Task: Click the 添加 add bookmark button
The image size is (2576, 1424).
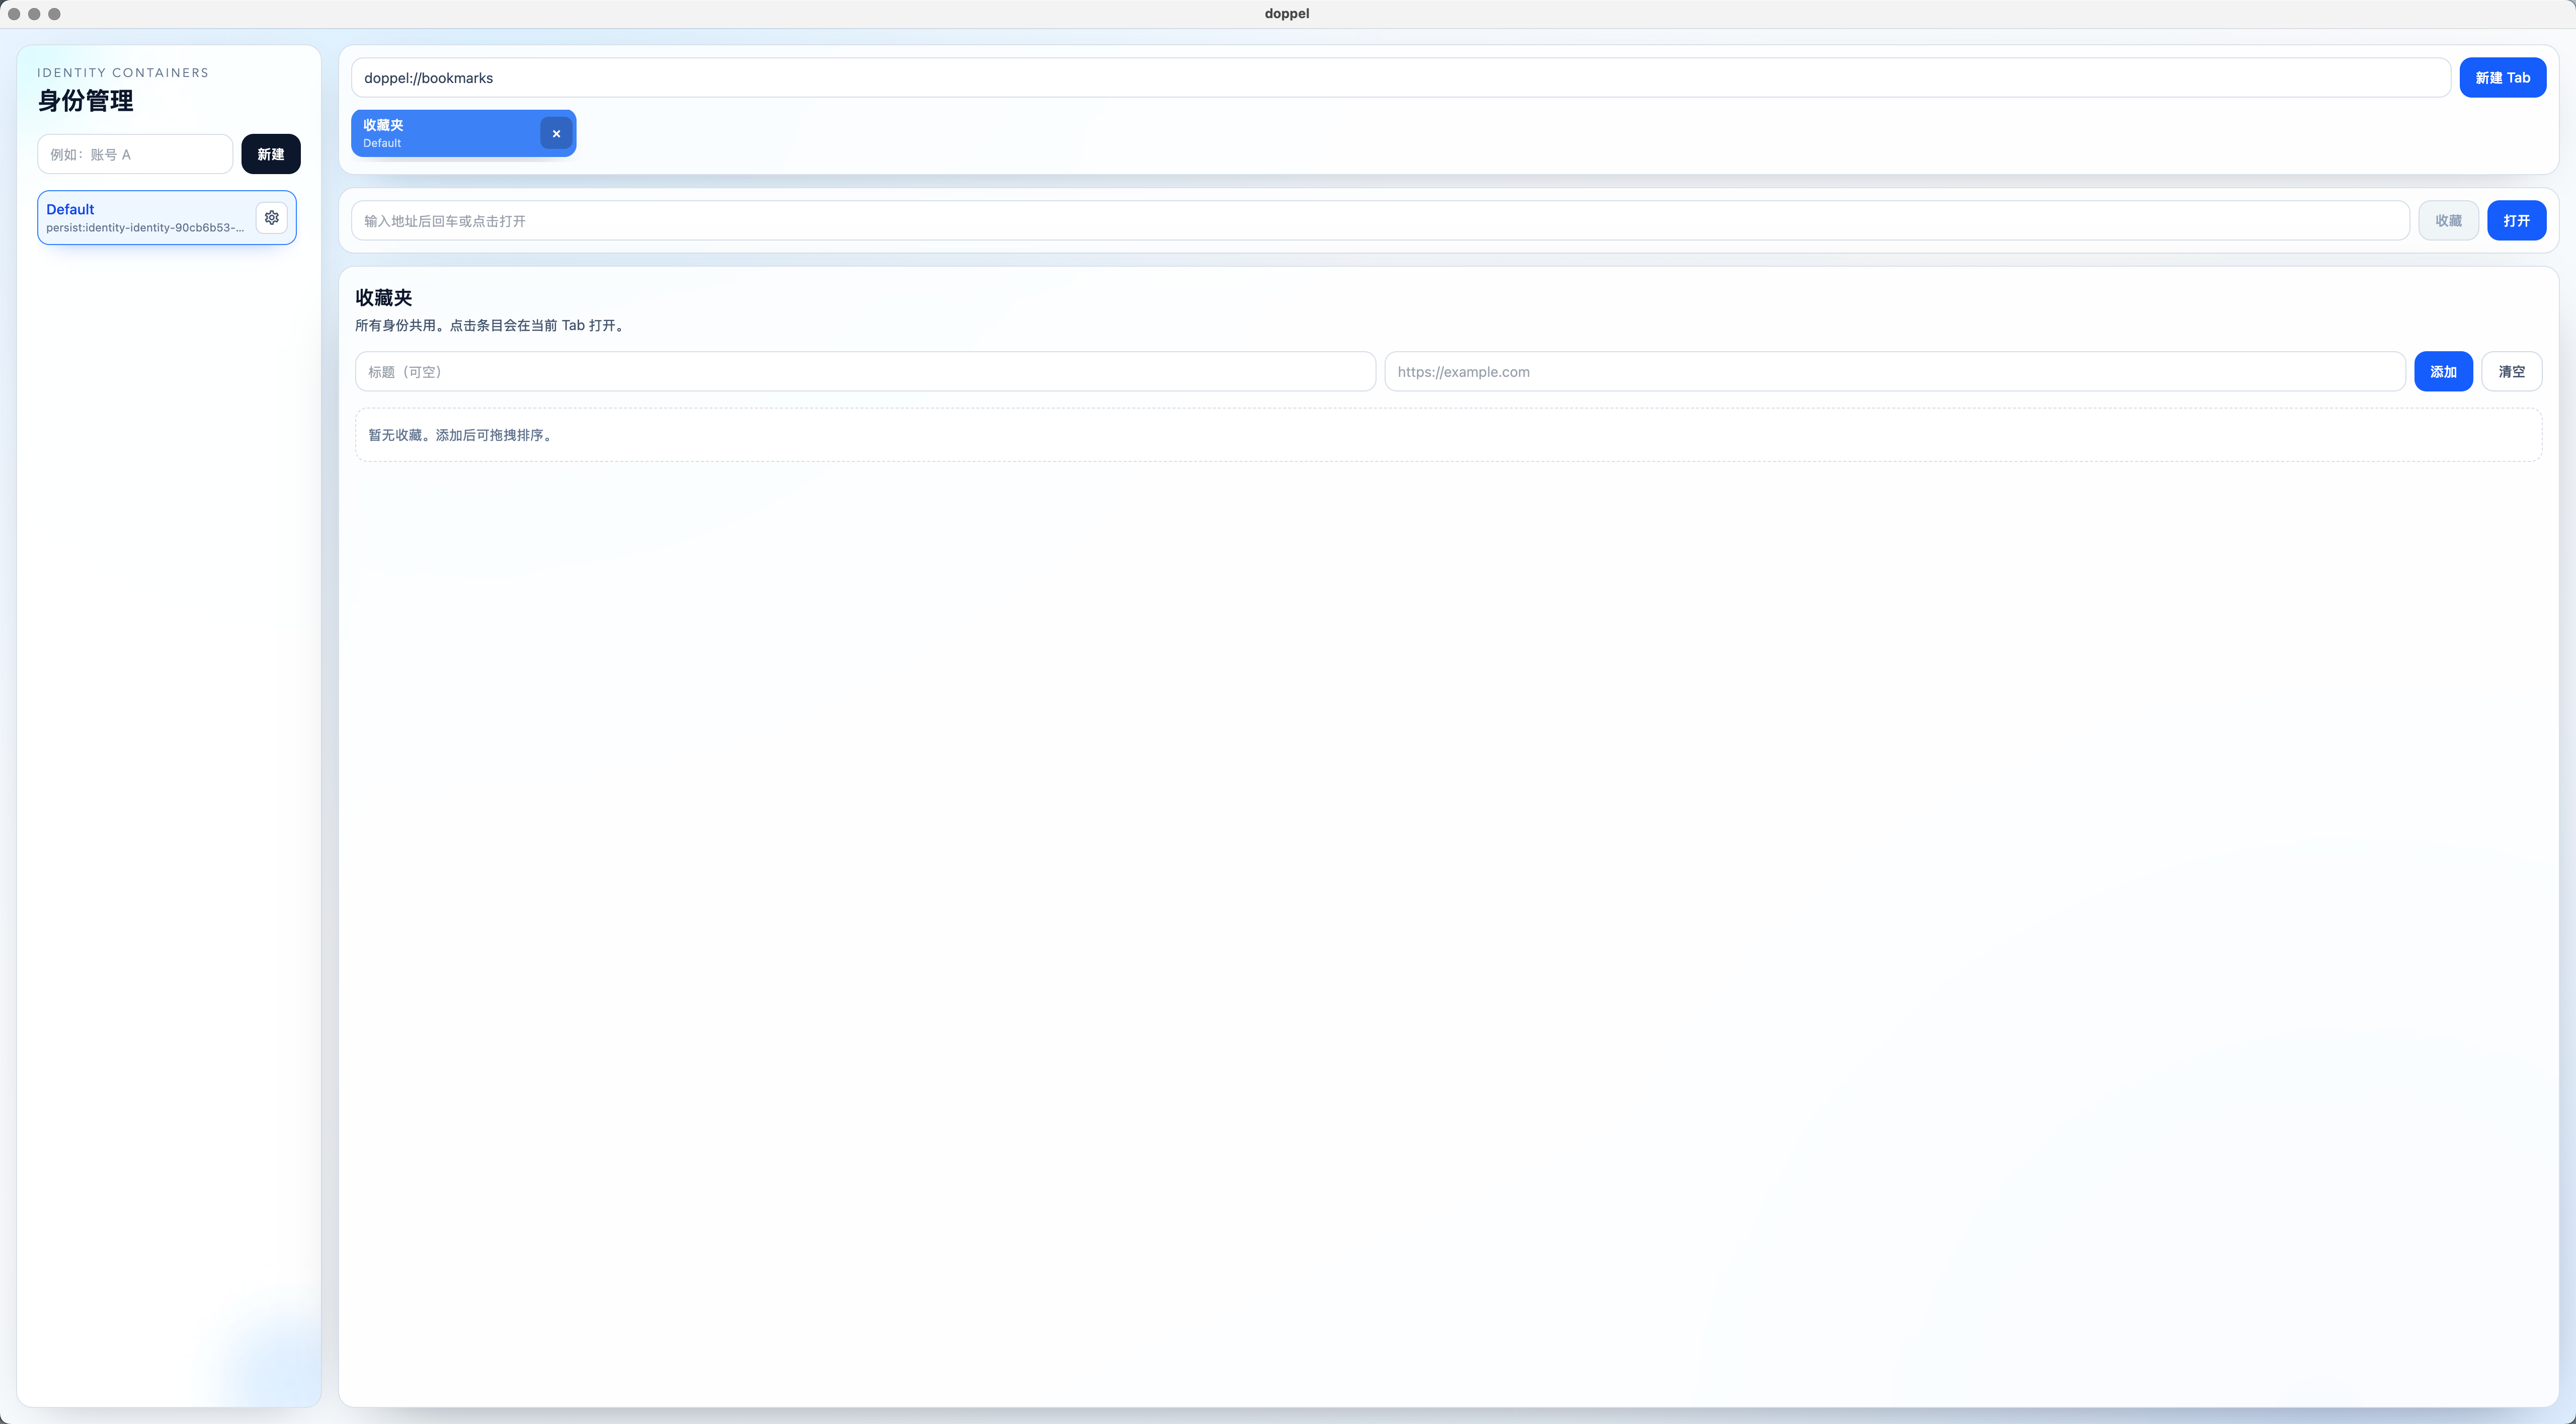Action: [2443, 371]
